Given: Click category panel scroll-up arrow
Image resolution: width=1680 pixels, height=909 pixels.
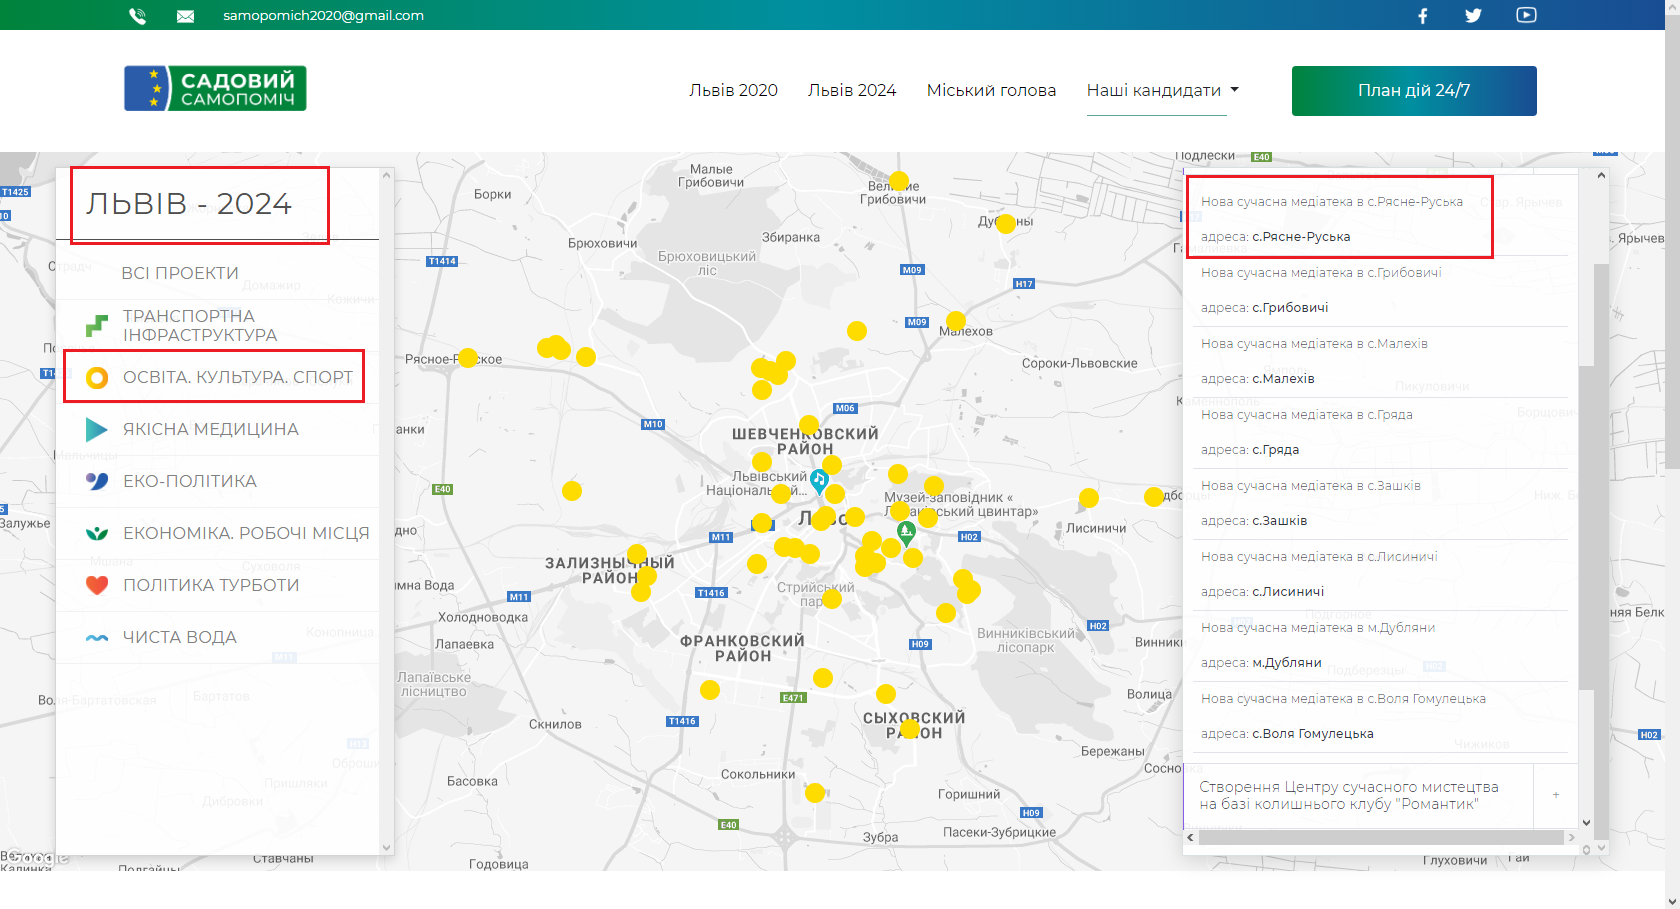Looking at the screenshot, I should (x=387, y=175).
